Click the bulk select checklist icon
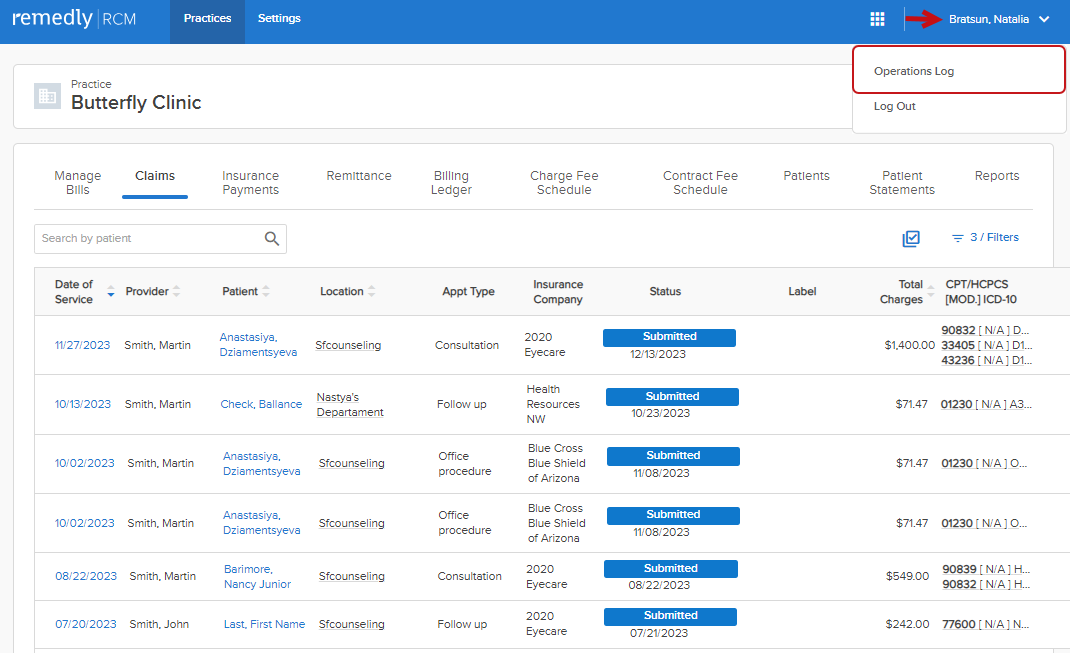Viewport: 1070px width, 653px height. (911, 238)
